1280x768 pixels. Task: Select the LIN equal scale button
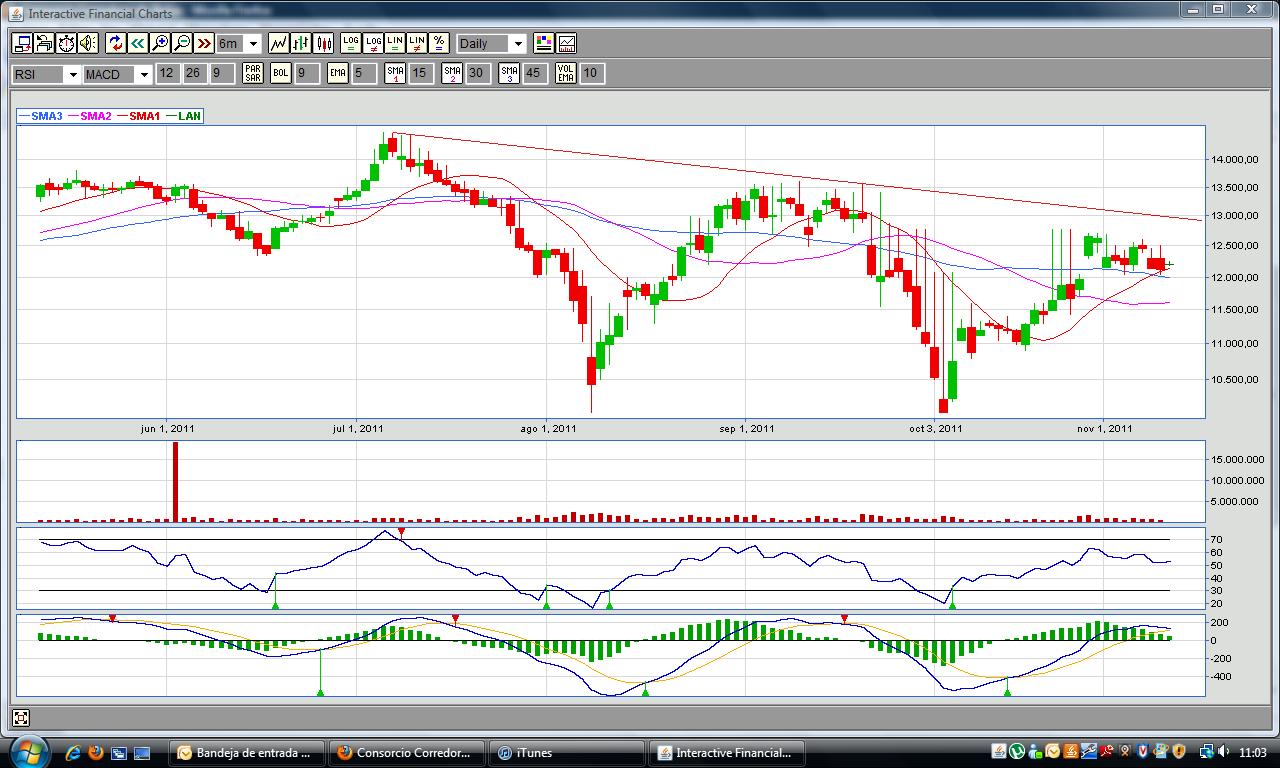pyautogui.click(x=395, y=43)
